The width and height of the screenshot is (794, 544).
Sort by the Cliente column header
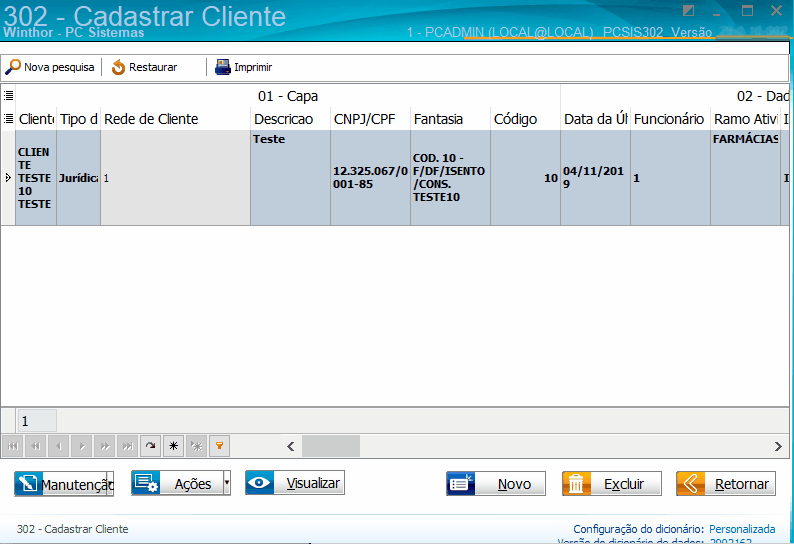(x=36, y=119)
